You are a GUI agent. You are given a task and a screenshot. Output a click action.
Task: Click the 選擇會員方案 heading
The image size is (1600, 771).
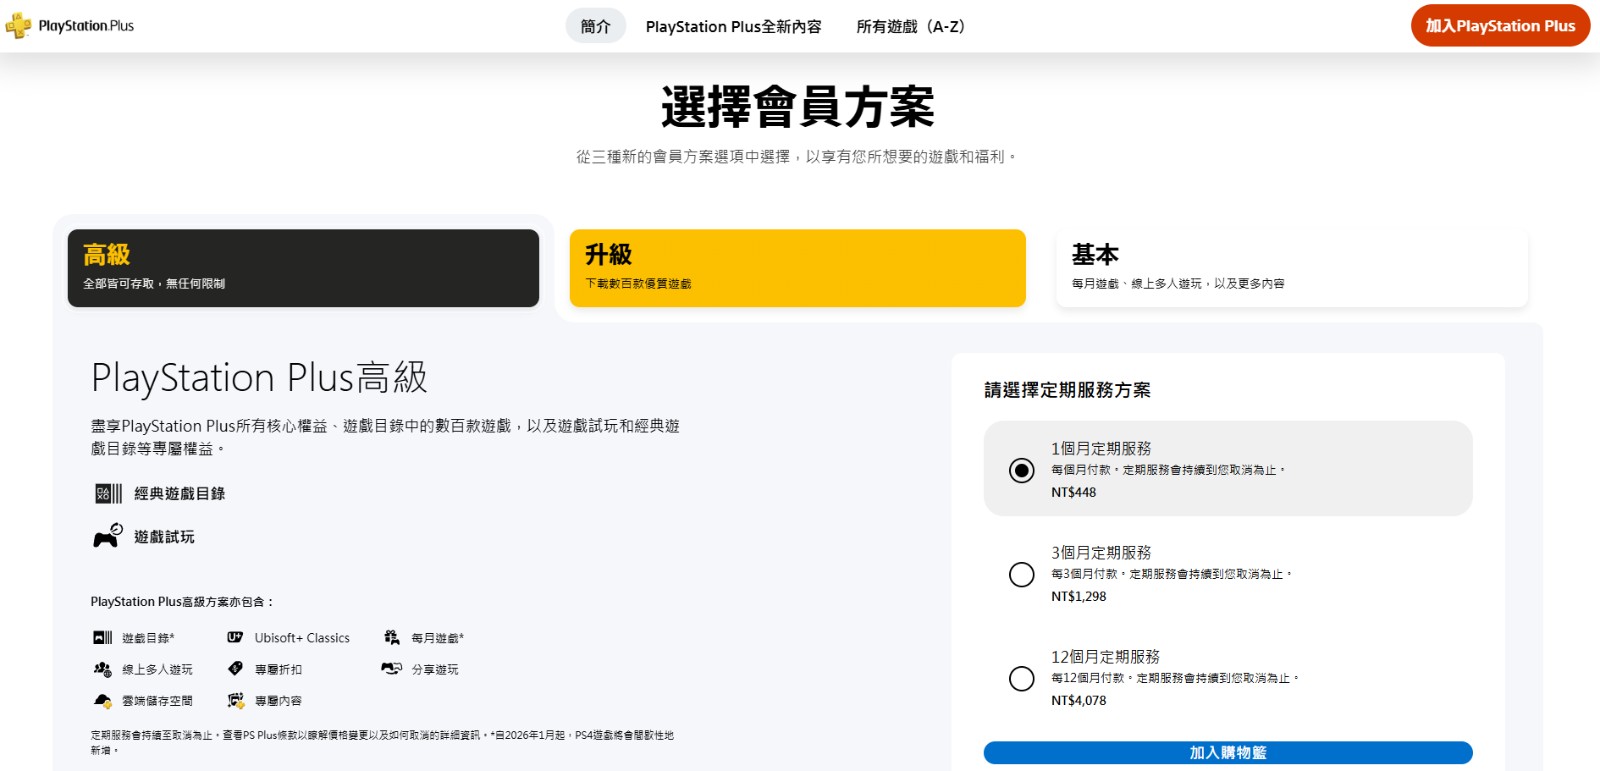pos(798,107)
